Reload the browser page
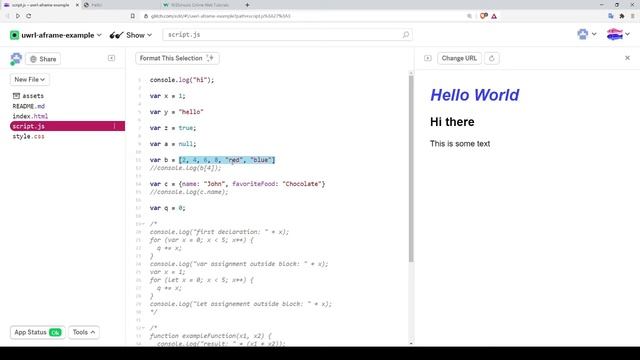This screenshot has height=360, width=640. tap(29, 16)
